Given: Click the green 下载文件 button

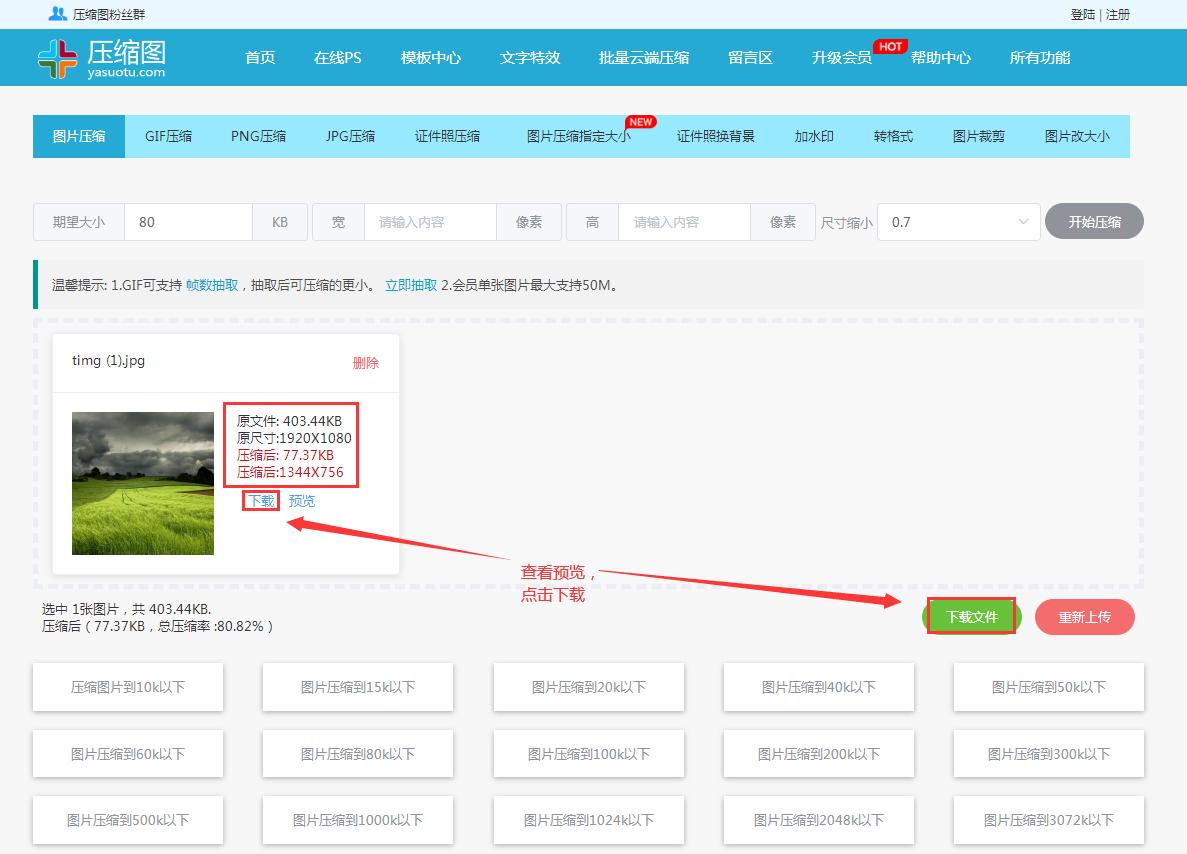Looking at the screenshot, I should pyautogui.click(x=969, y=616).
